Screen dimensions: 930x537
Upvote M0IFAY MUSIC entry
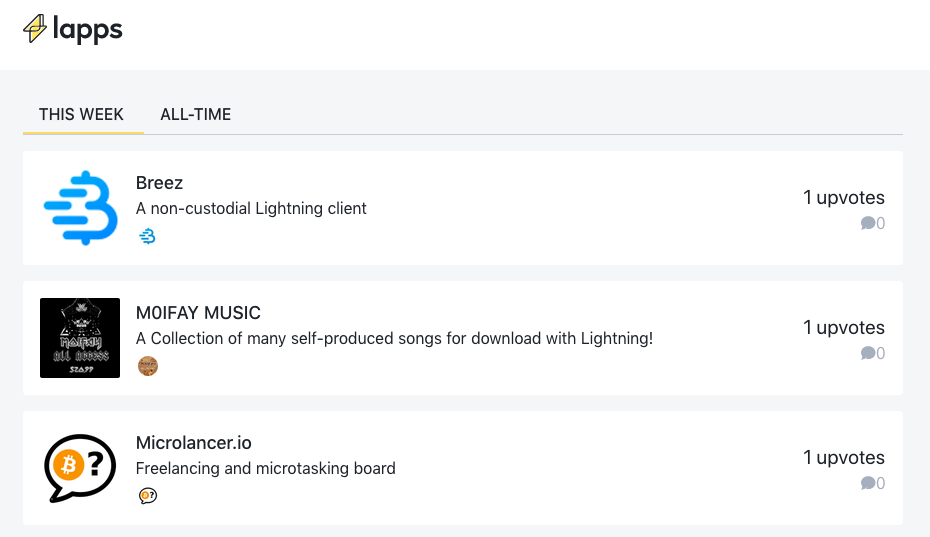click(x=843, y=328)
